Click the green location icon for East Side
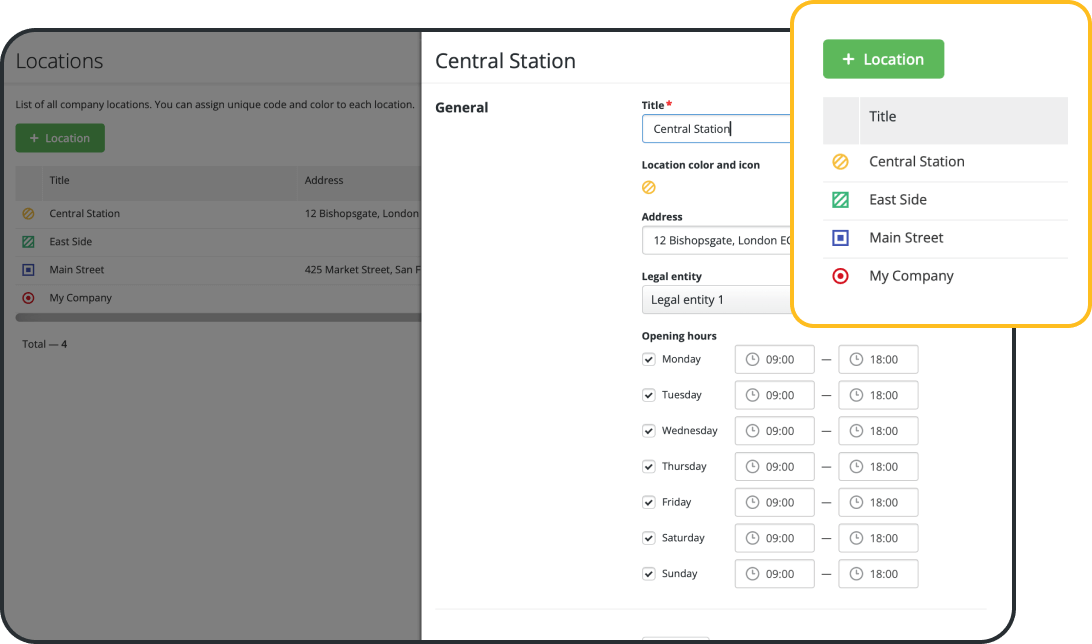This screenshot has height=644, width=1092. click(x=840, y=200)
